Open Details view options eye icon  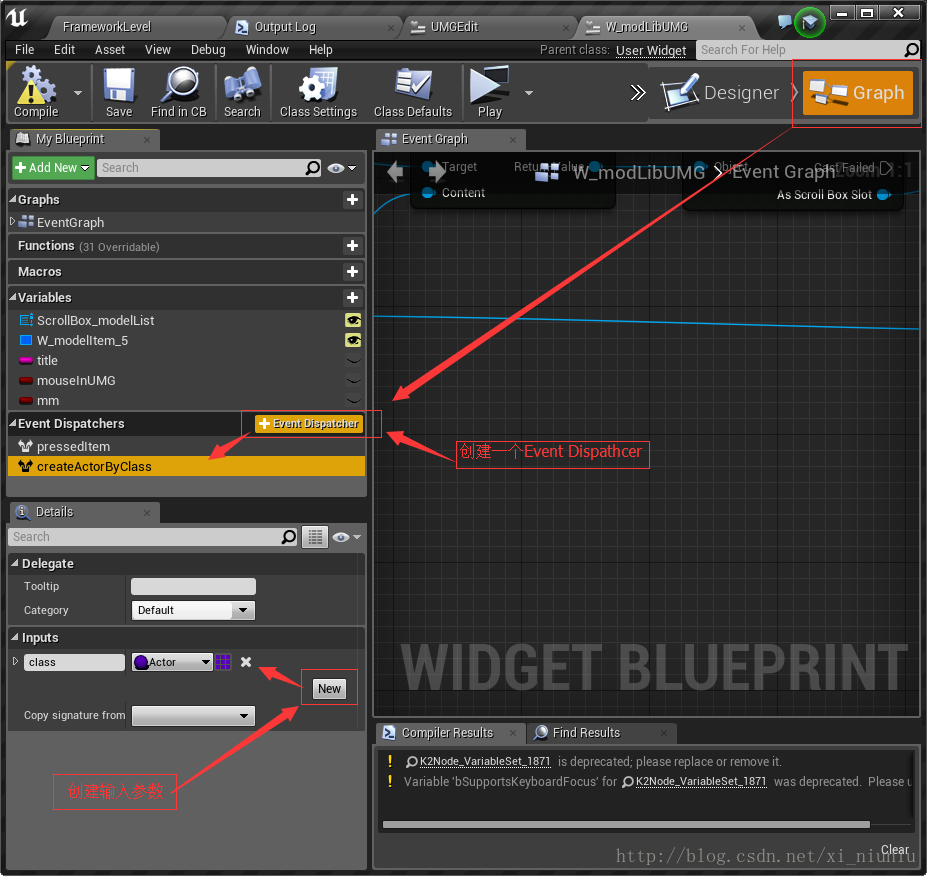click(346, 537)
